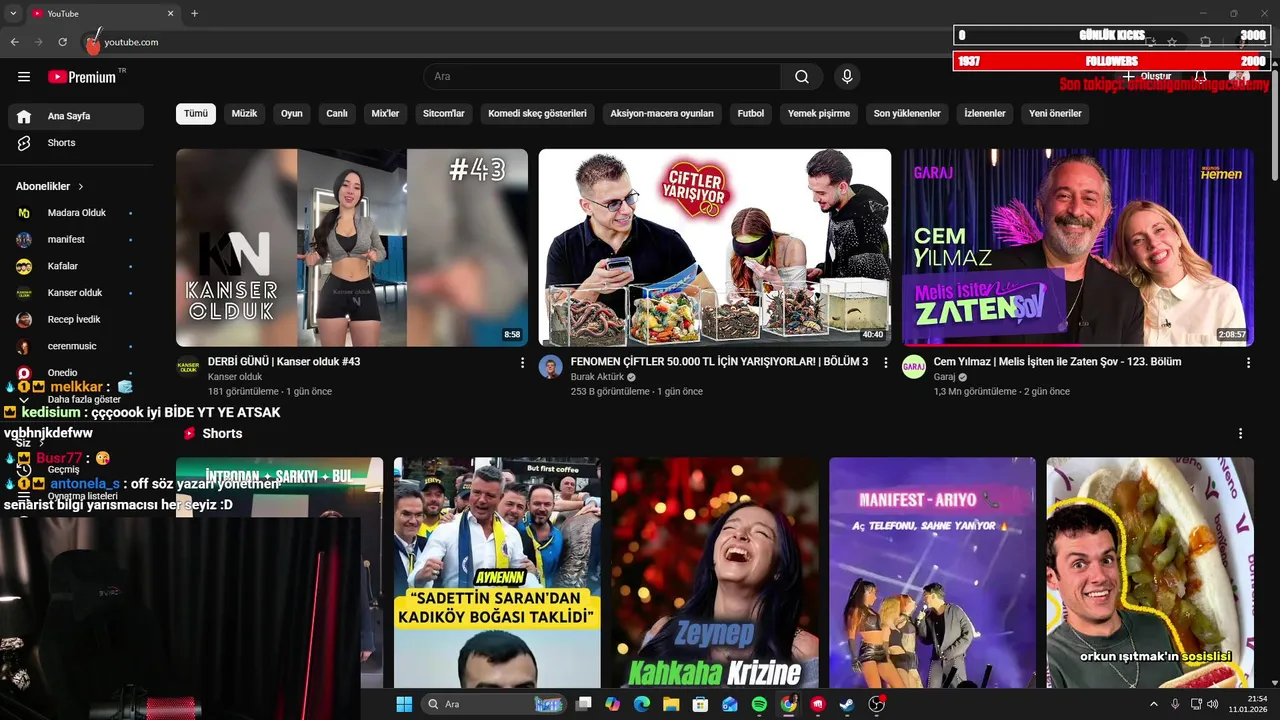
Task: Open OBS Studio from the taskbar
Action: coord(877,704)
